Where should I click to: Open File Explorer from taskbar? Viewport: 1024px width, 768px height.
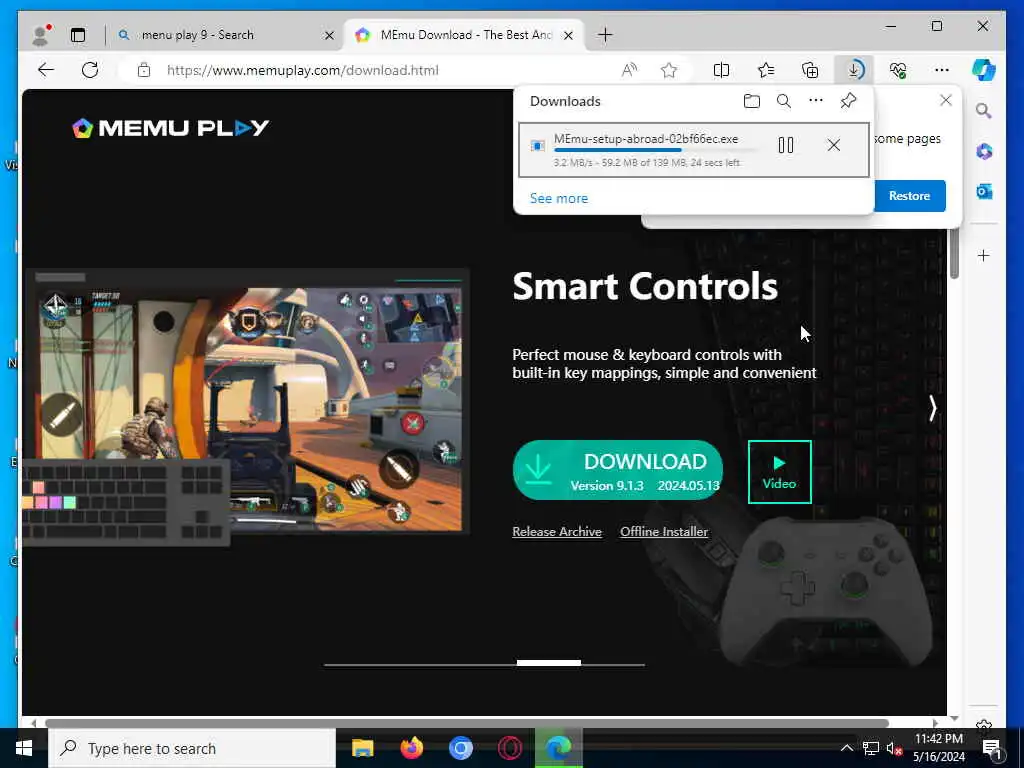[x=362, y=748]
